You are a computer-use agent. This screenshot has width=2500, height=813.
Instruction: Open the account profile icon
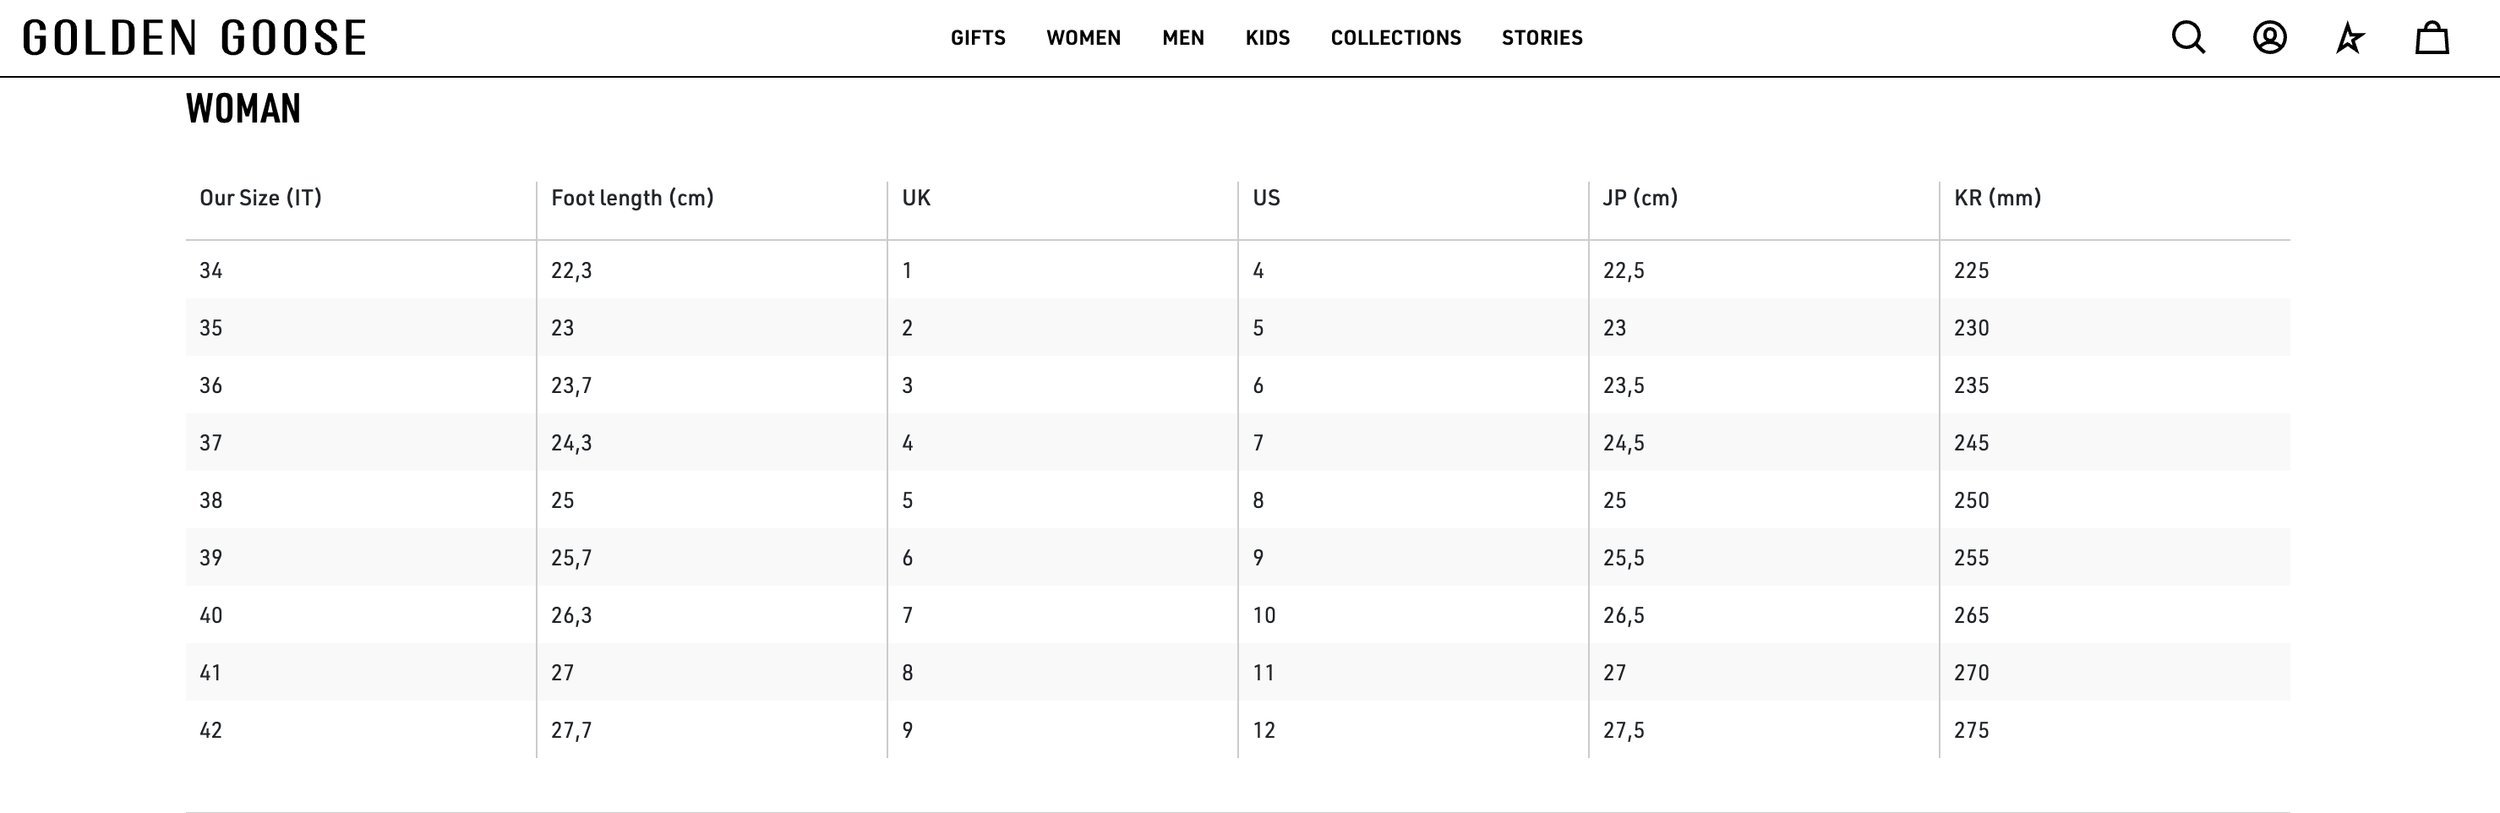pos(2269,38)
